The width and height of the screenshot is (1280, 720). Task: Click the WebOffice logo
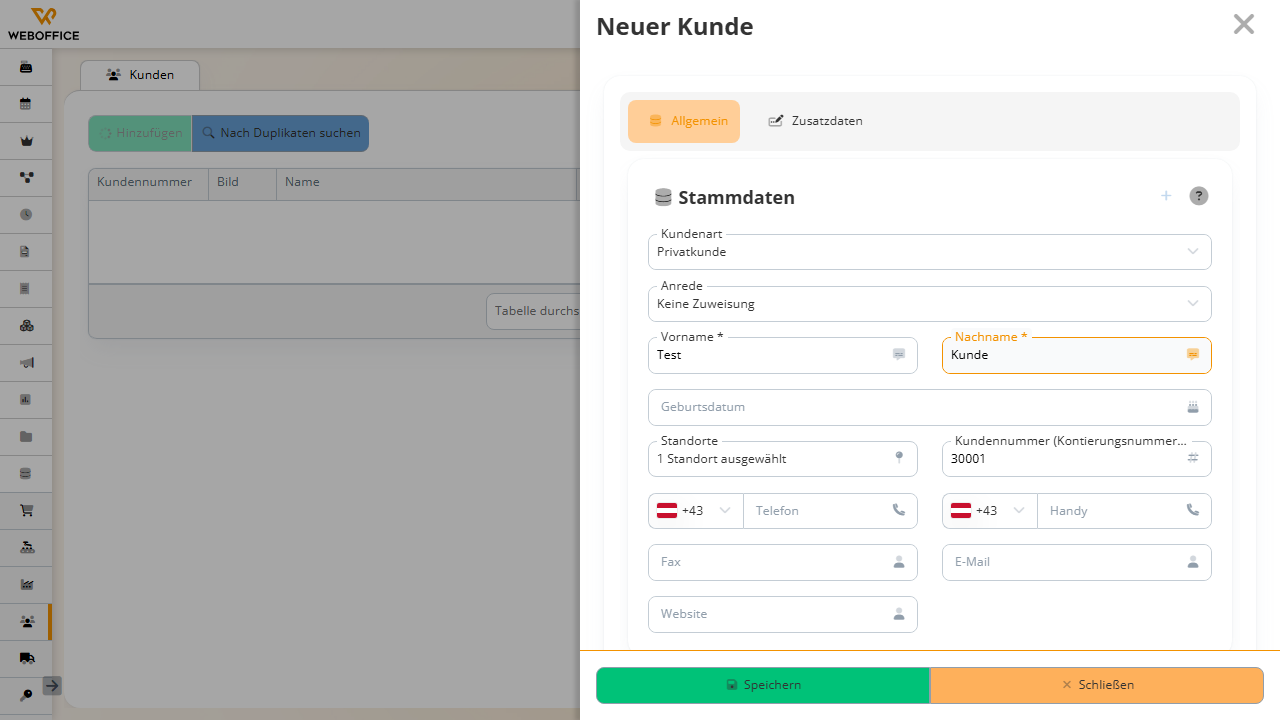click(x=43, y=24)
